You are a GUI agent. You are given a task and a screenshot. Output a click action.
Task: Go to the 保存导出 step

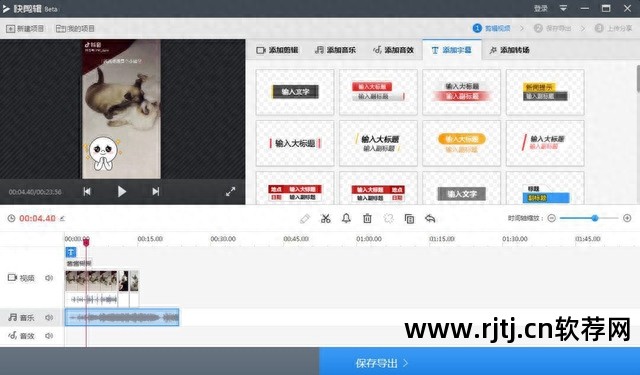coord(553,28)
